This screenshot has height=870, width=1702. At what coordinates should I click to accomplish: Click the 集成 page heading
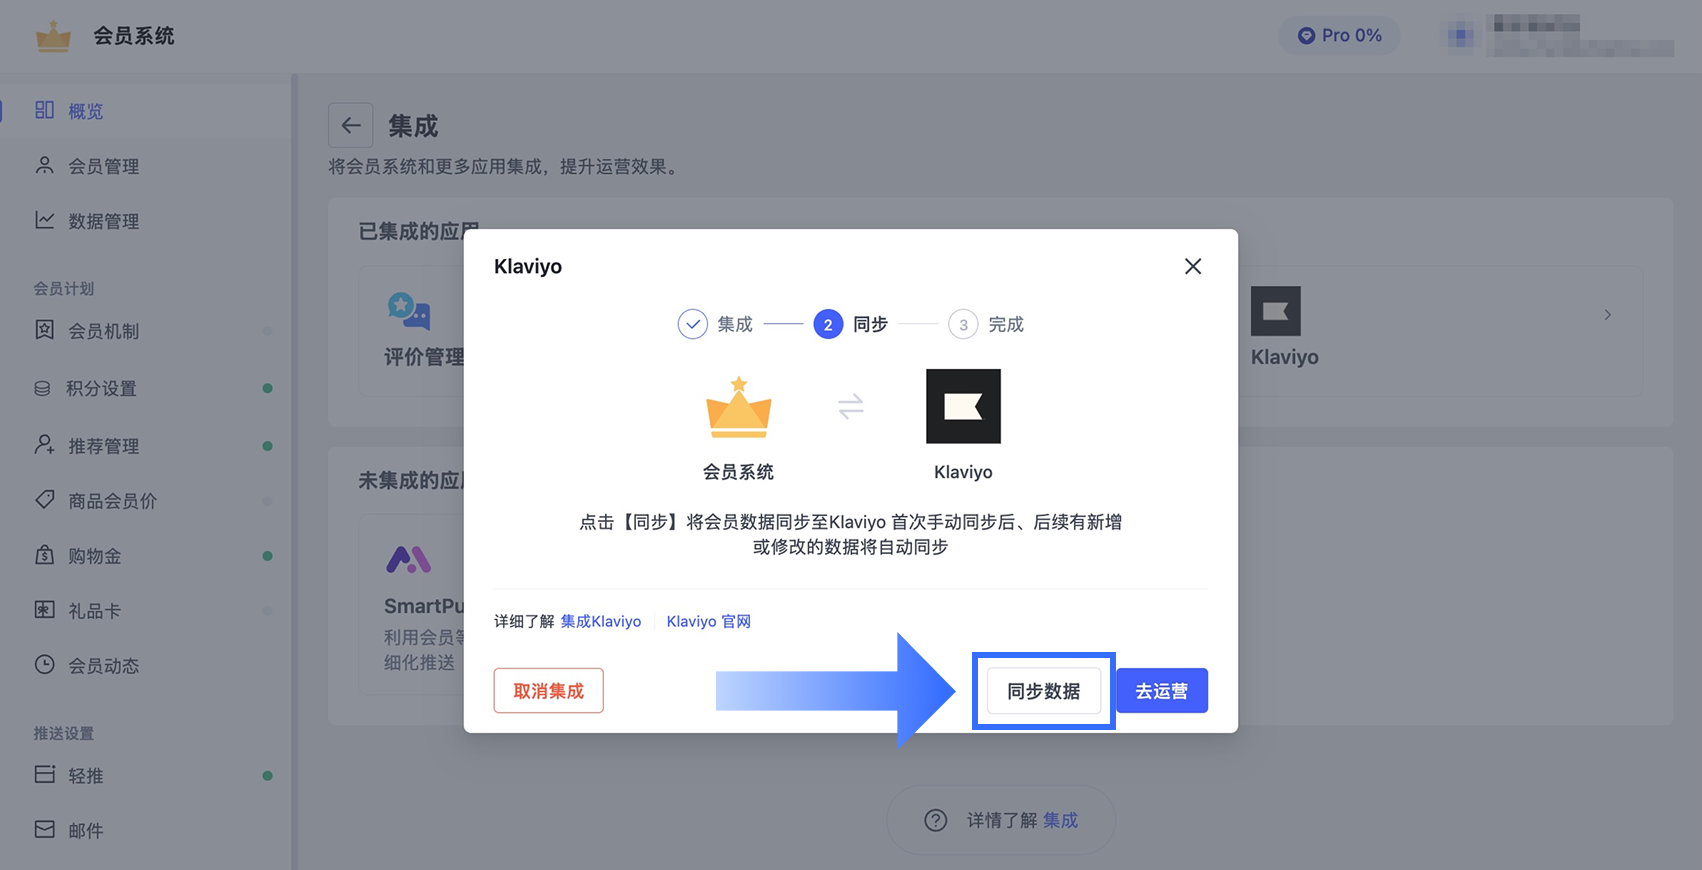[x=413, y=126]
